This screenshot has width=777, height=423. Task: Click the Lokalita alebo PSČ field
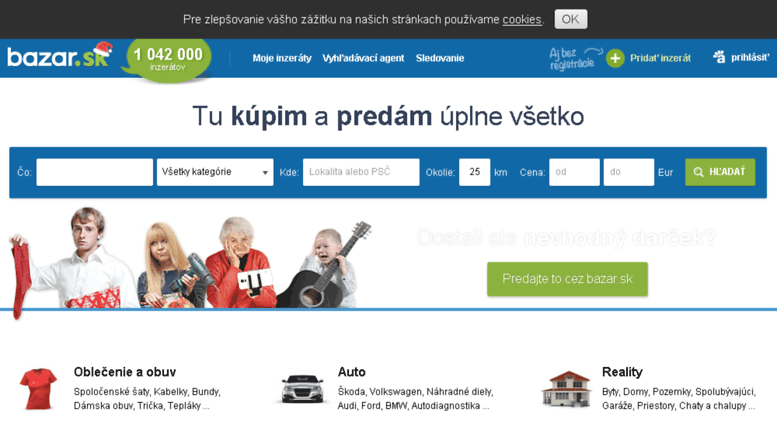[361, 172]
